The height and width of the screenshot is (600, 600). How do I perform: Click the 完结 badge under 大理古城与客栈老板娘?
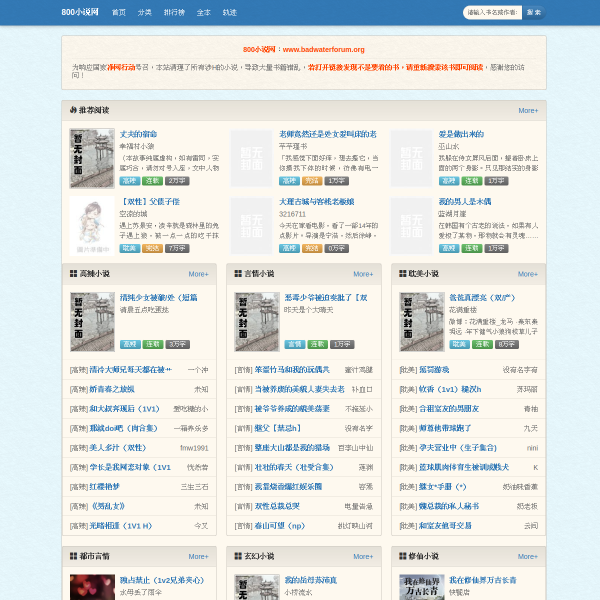pos(312,248)
